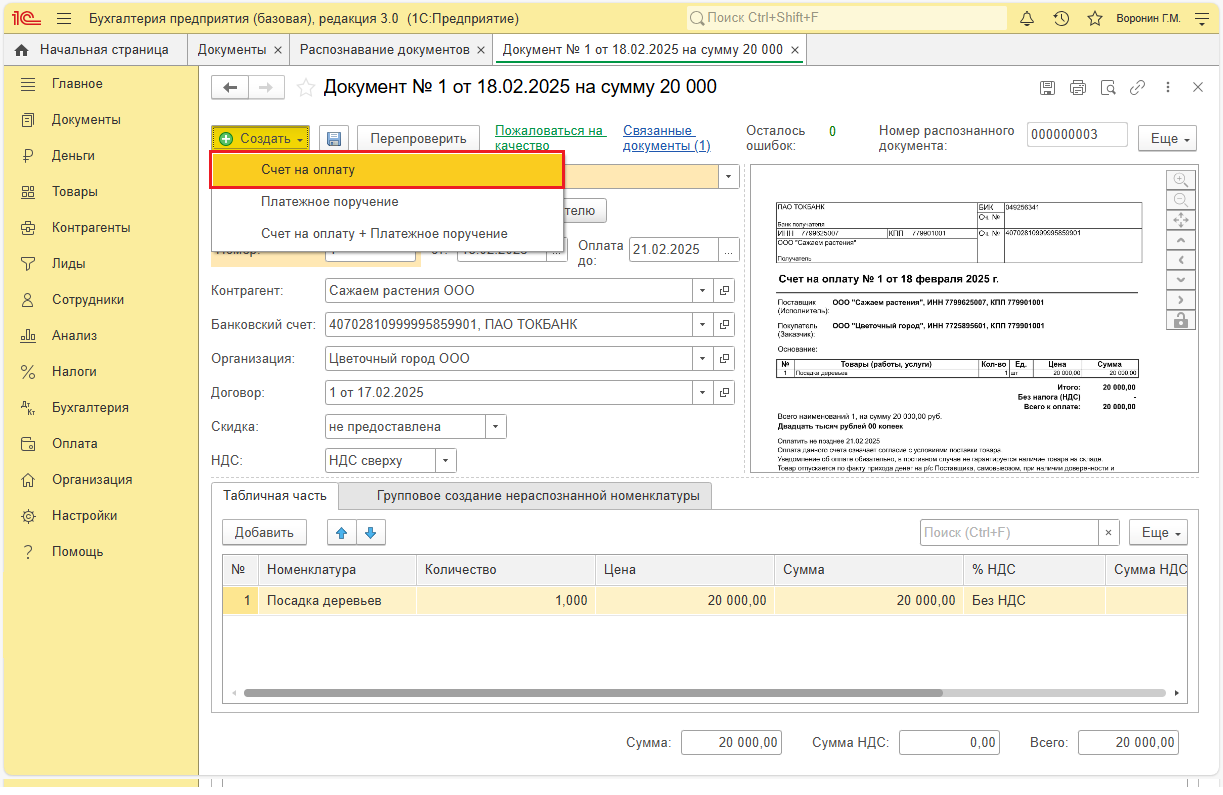This screenshot has height=795, width=1223.
Task: Open notifications bell icon
Action: coord(1027,19)
